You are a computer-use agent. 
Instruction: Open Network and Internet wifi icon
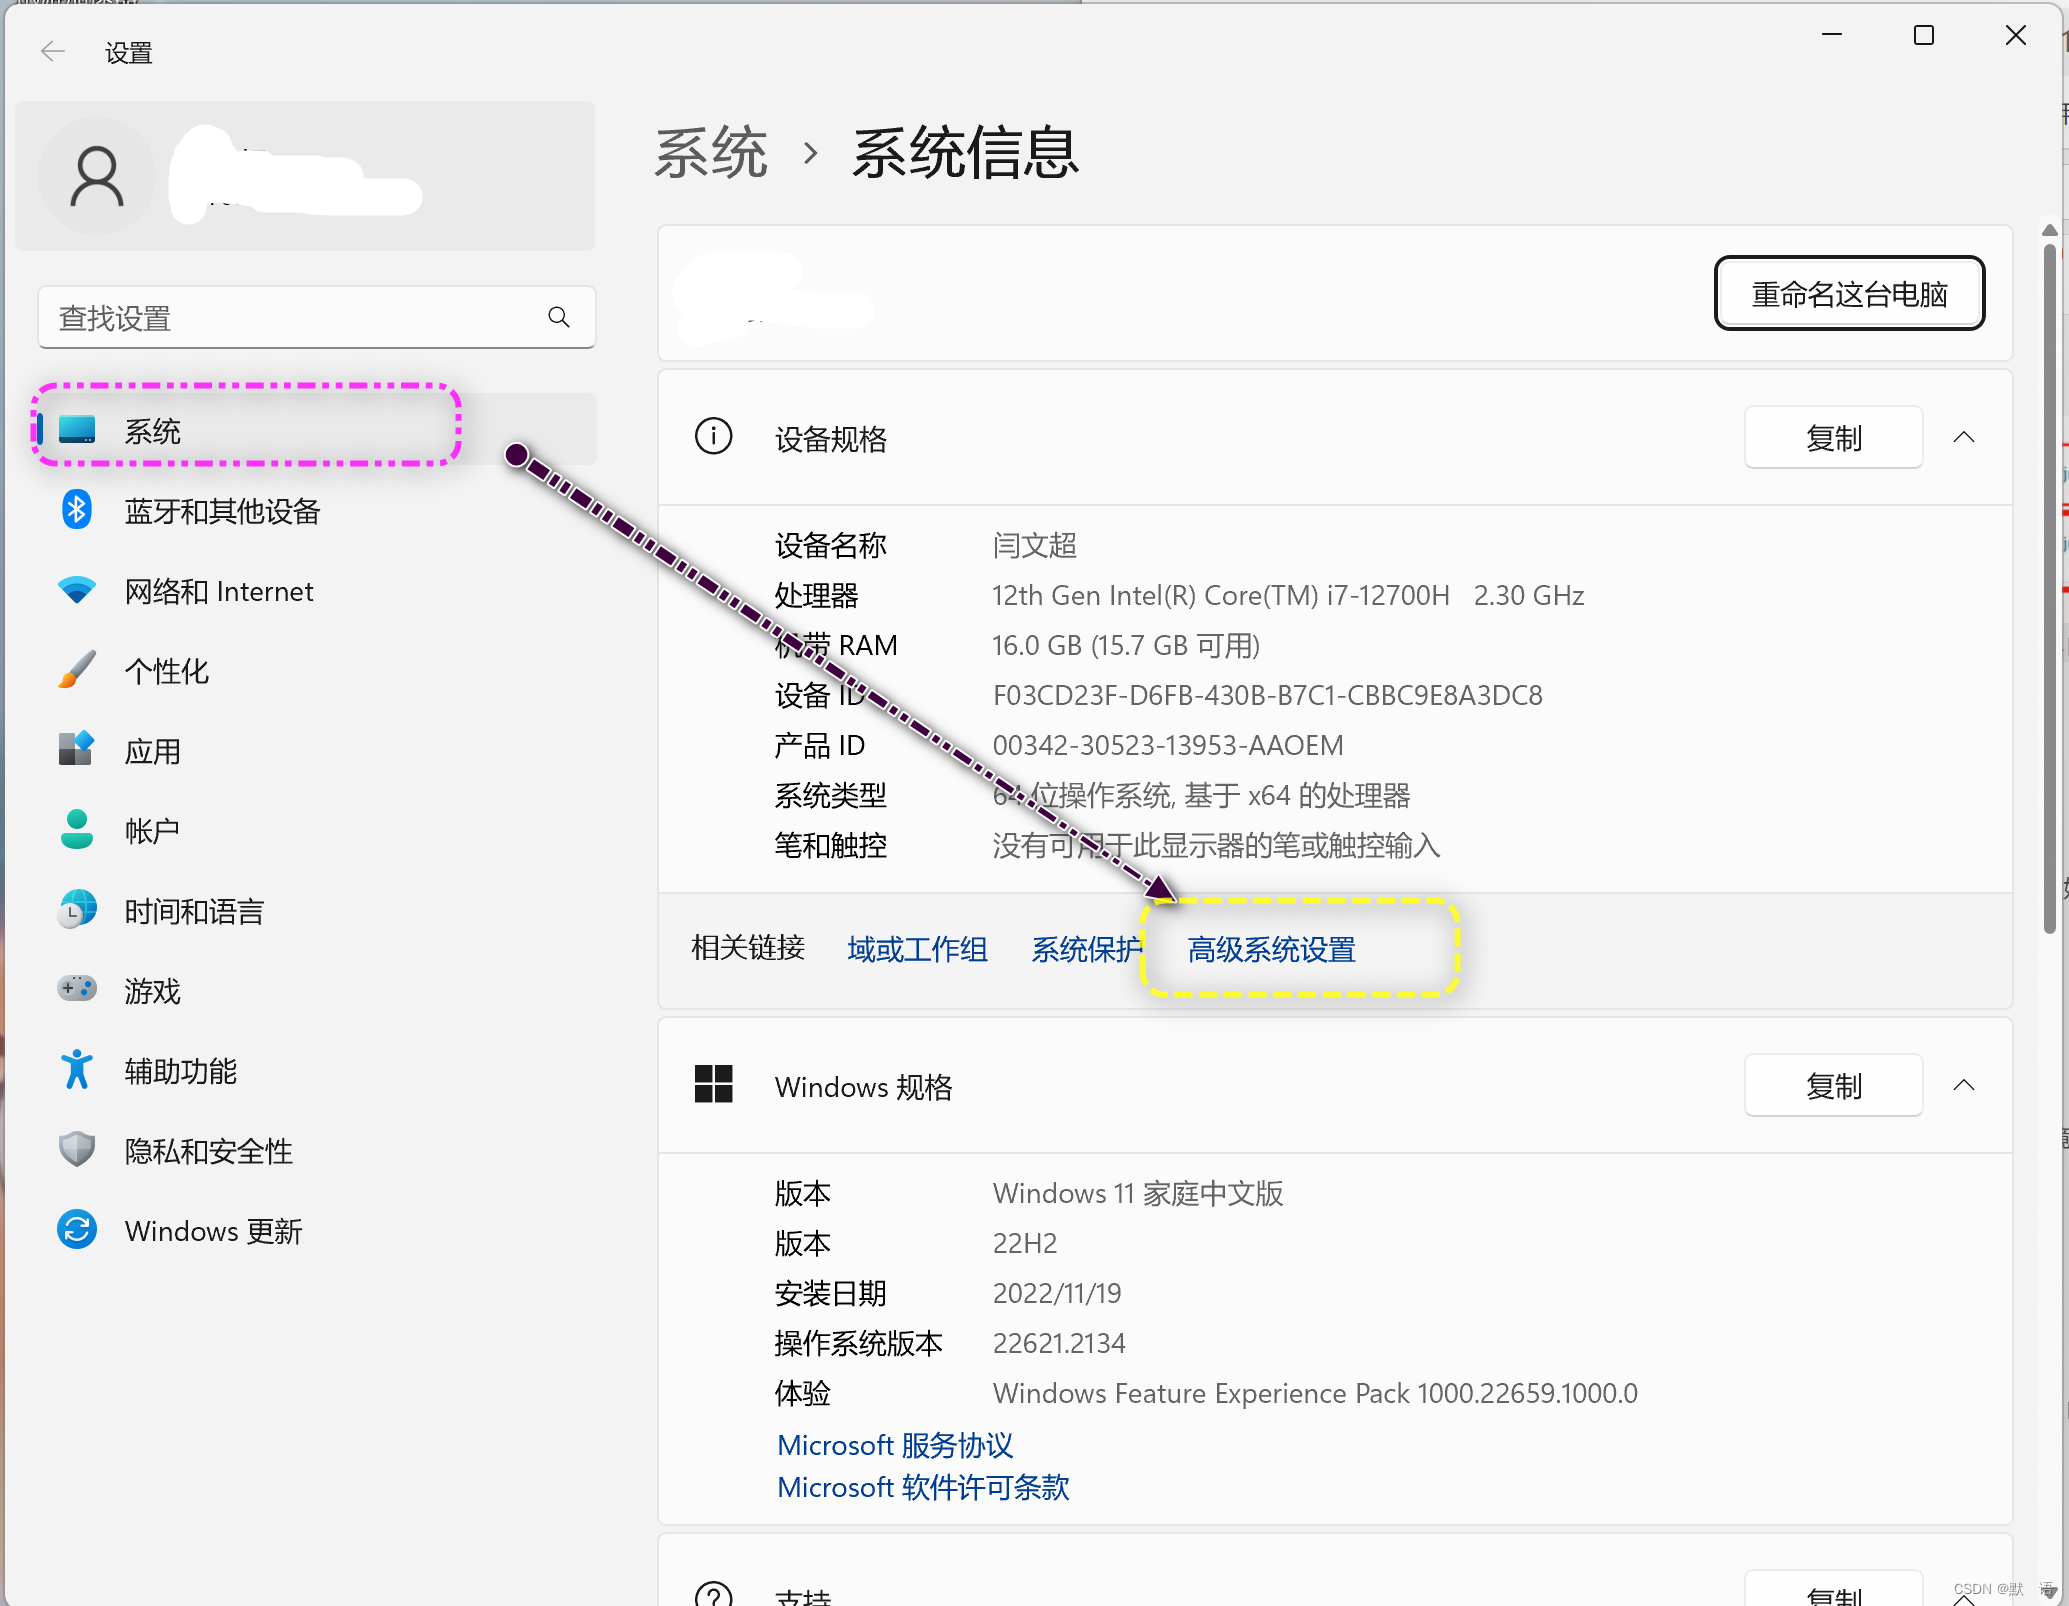76,591
